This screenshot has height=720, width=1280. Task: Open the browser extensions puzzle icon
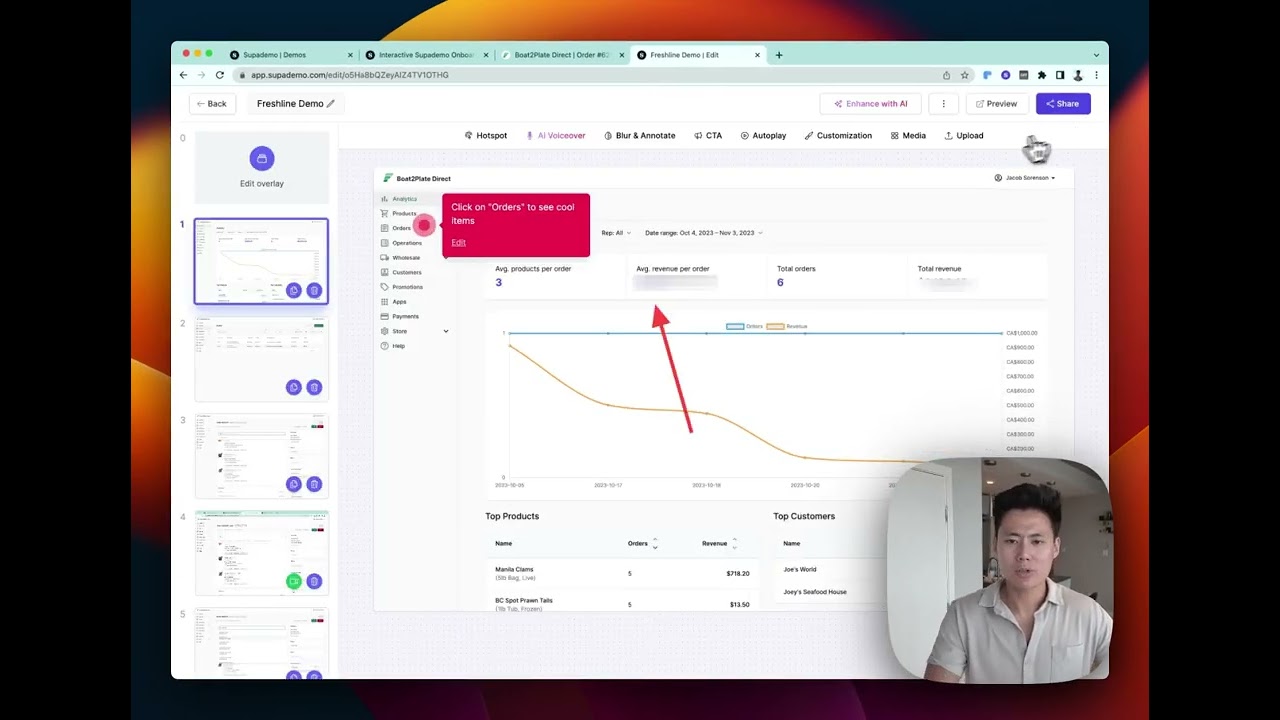click(1042, 75)
